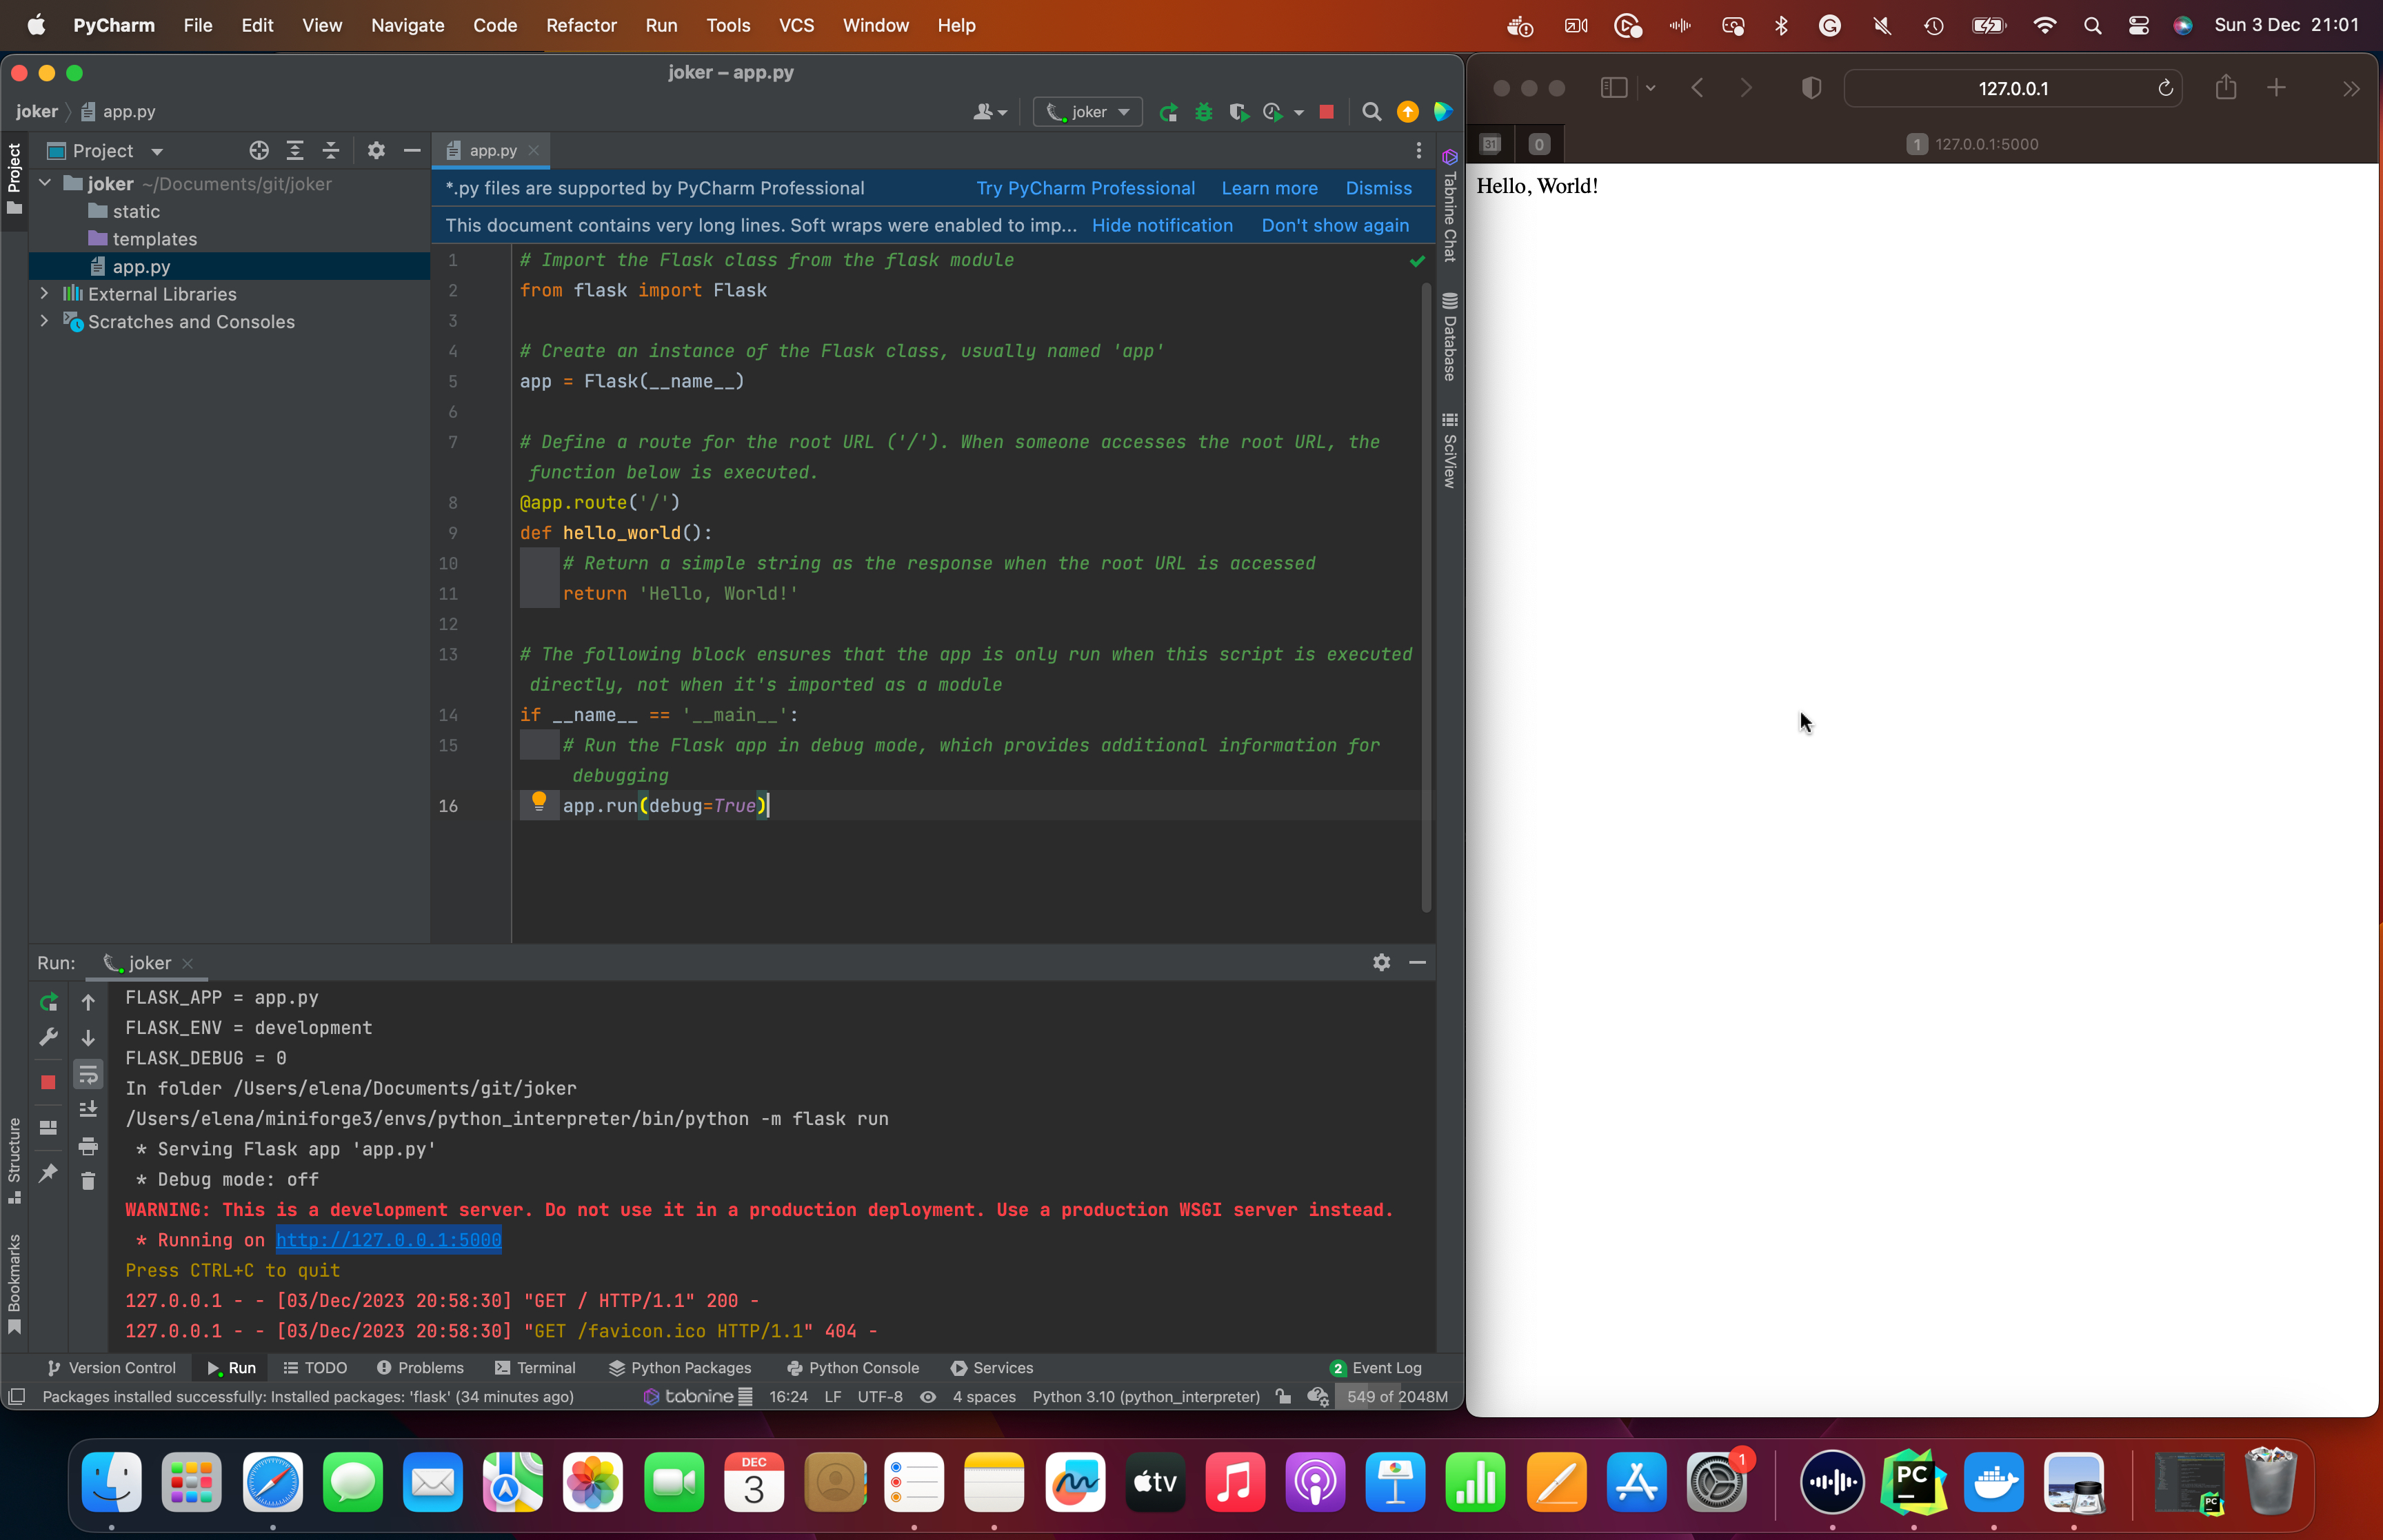2383x1540 pixels.
Task: Open PyCharm from the Dock
Action: click(1913, 1482)
